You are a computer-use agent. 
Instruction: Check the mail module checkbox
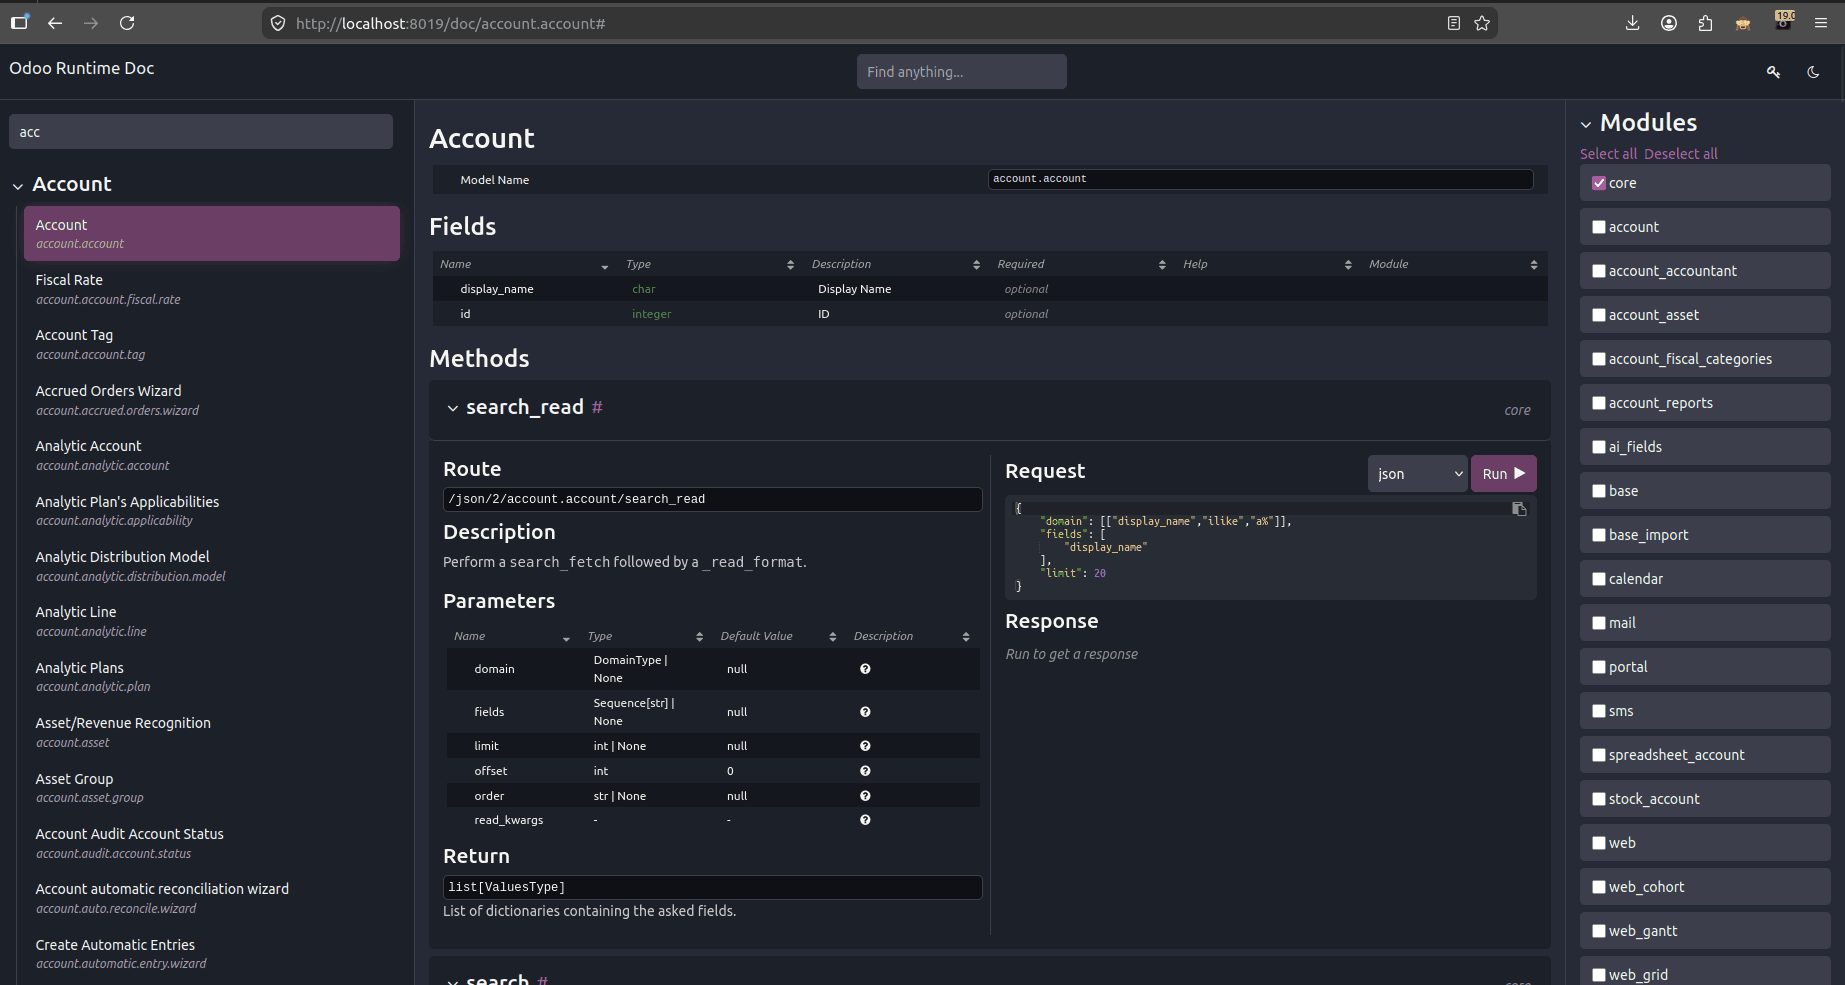coord(1599,623)
